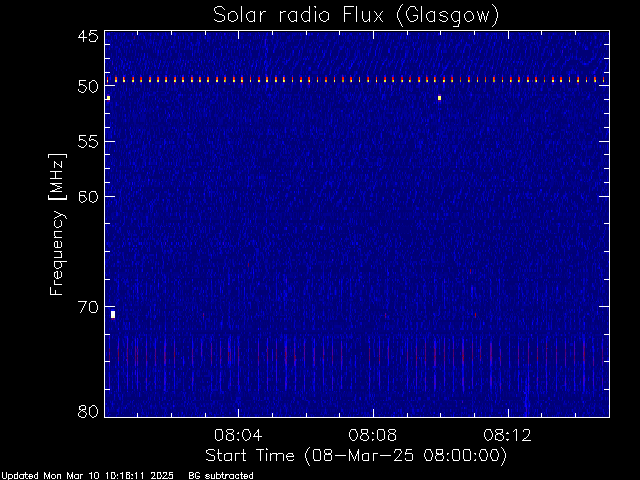Click the 55 frequency tick label
Screen dimensions: 640x480
(88, 142)
